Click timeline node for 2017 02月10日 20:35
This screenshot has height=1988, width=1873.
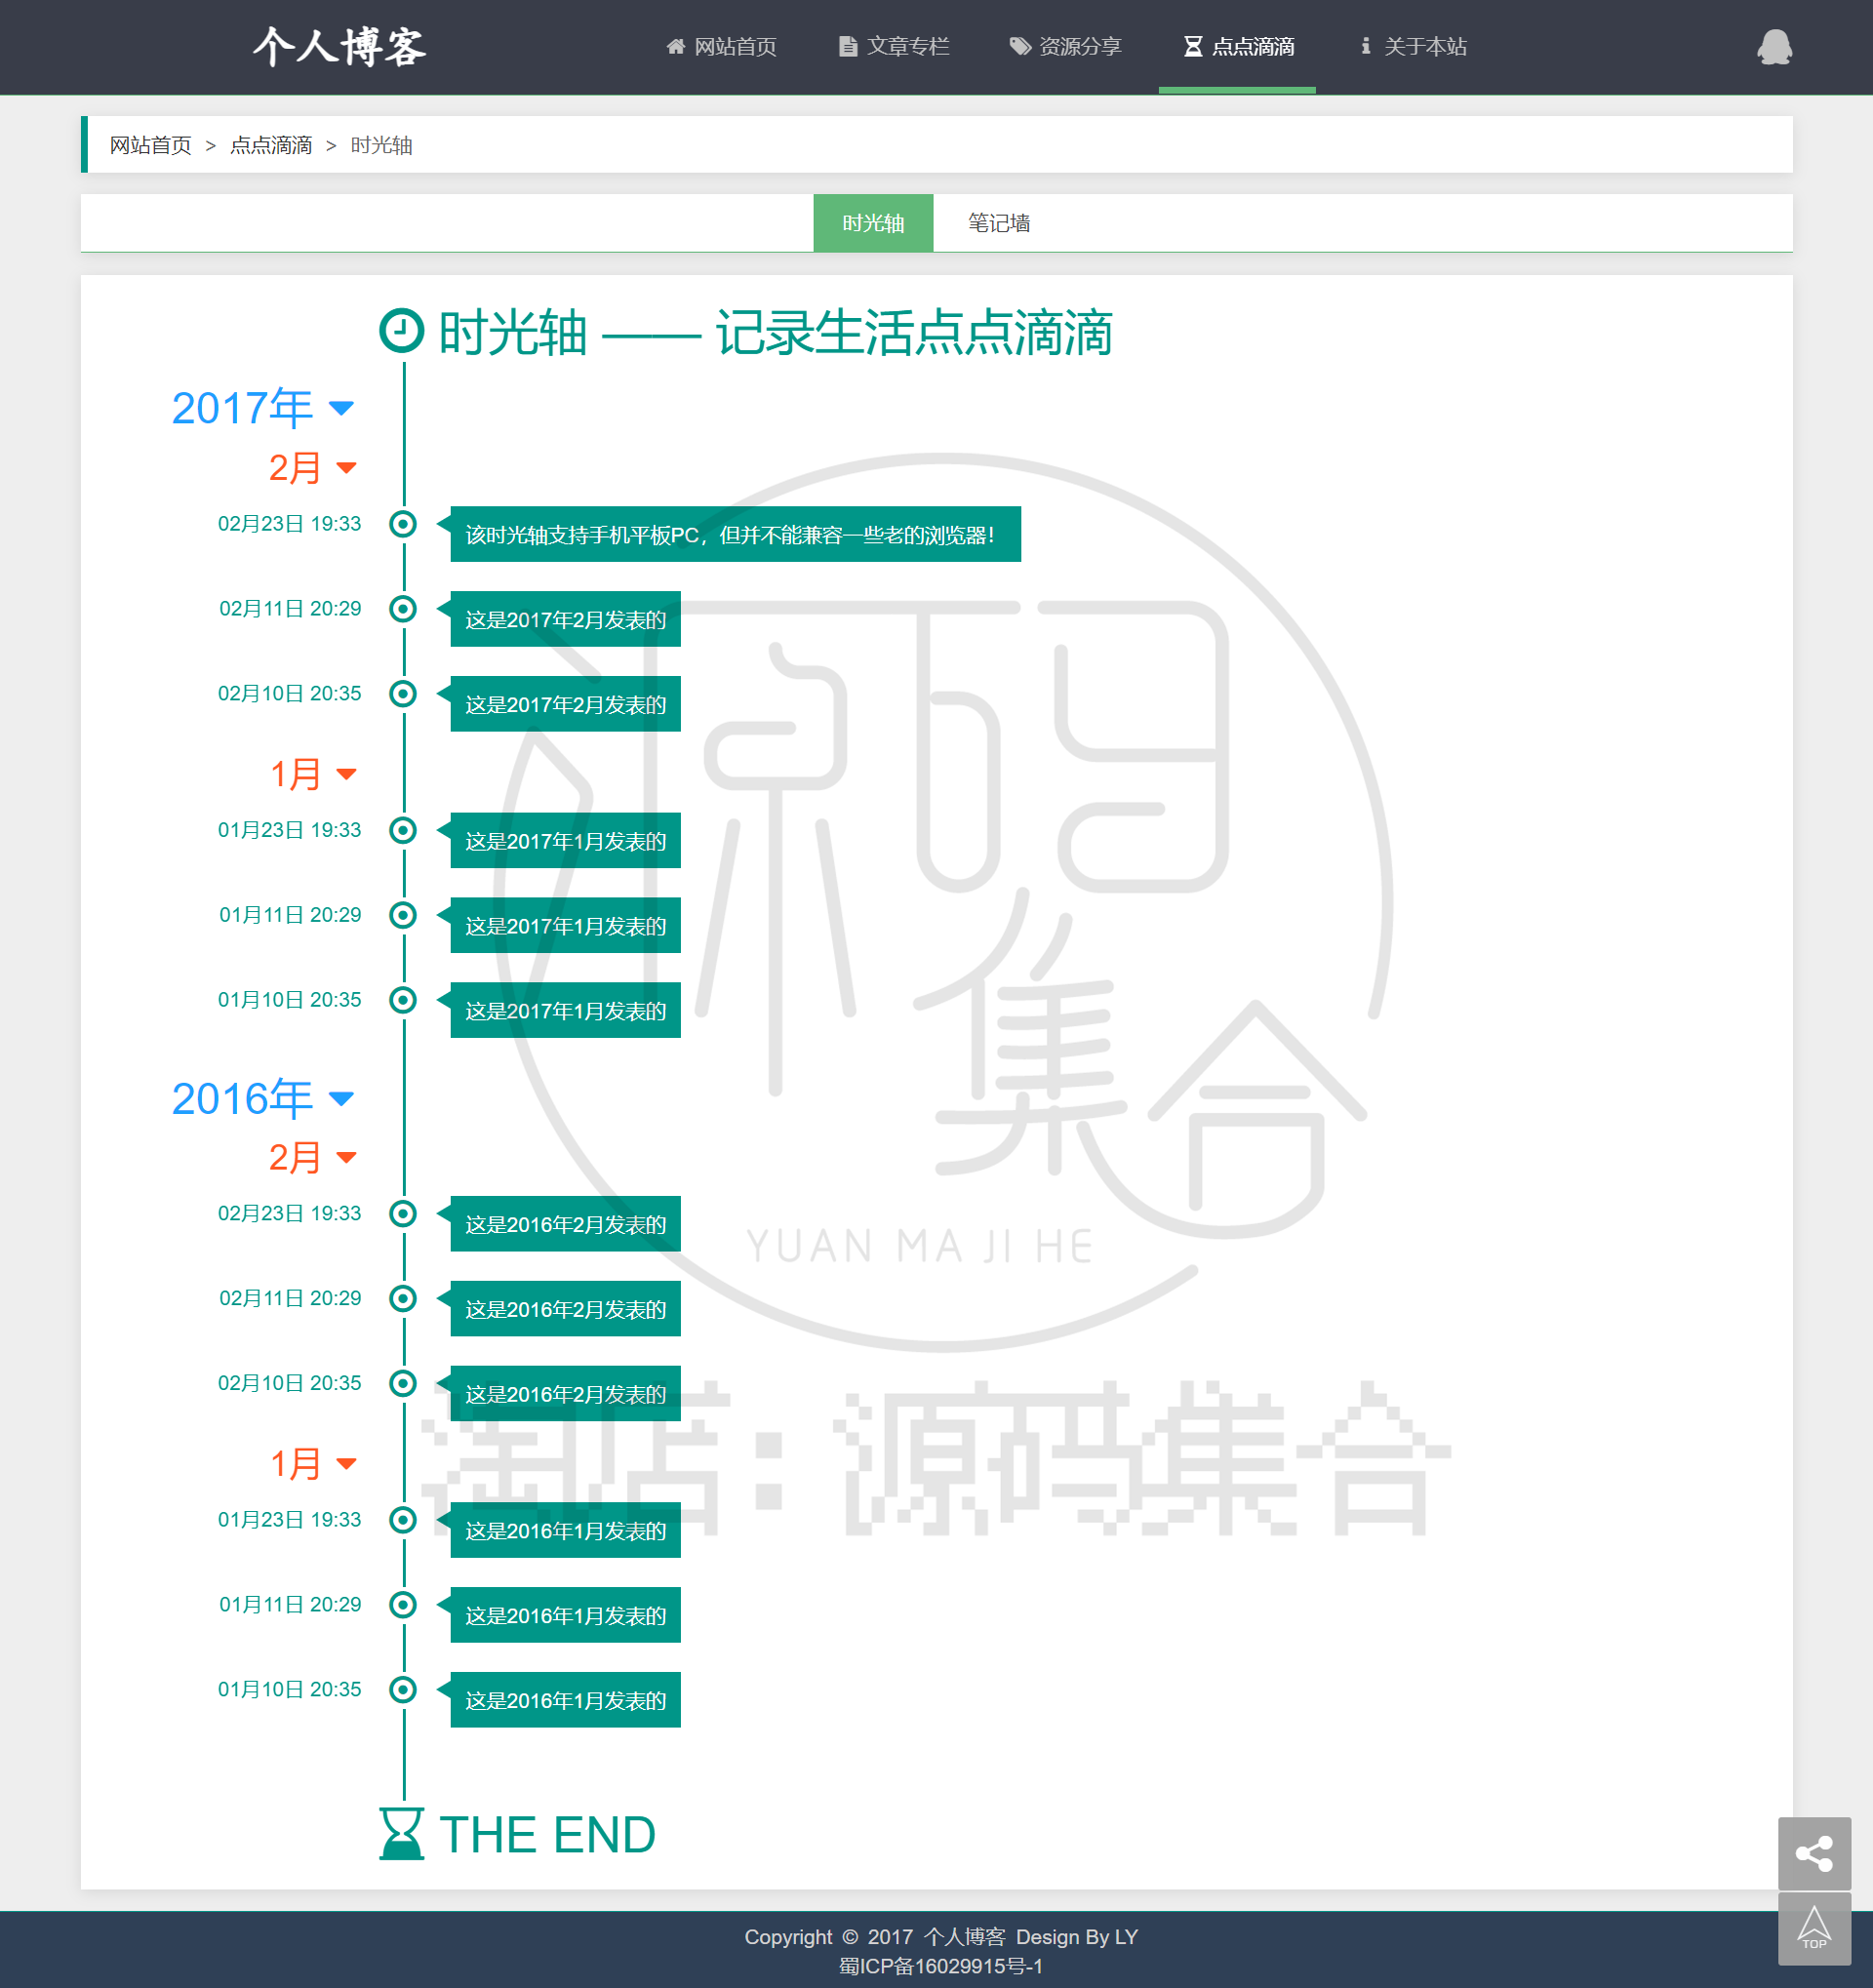(403, 694)
